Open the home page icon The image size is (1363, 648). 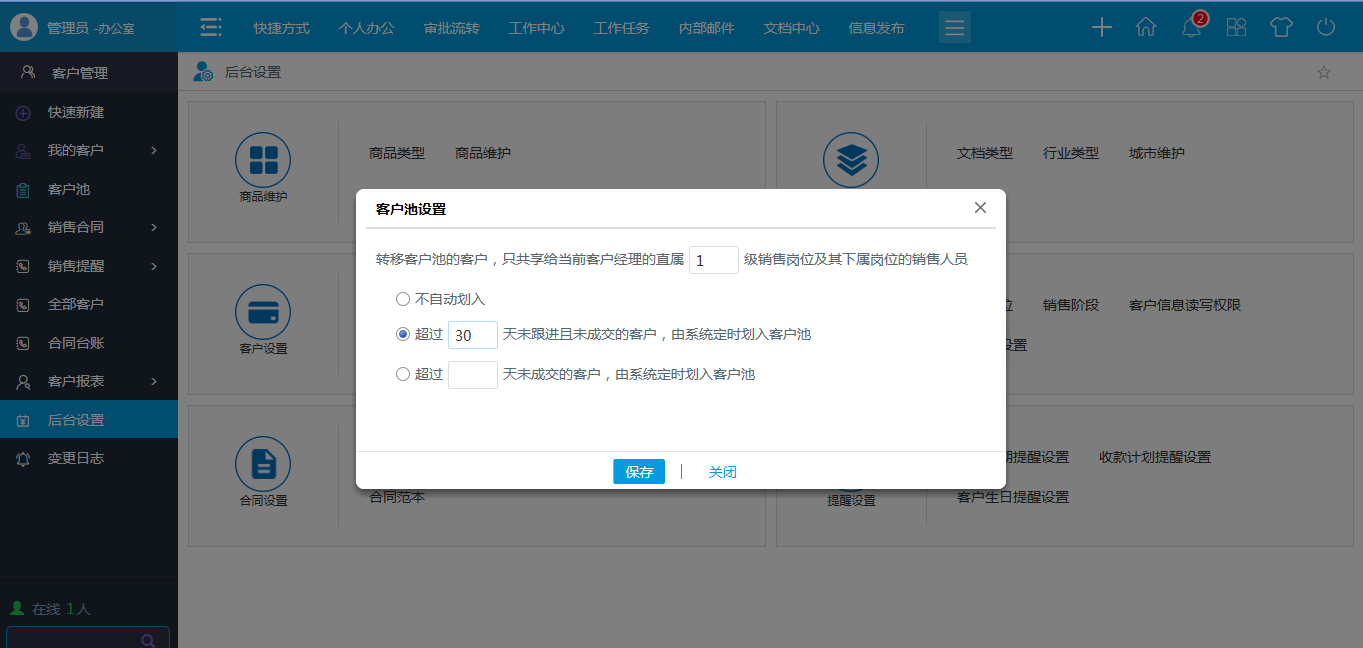pyautogui.click(x=1146, y=28)
